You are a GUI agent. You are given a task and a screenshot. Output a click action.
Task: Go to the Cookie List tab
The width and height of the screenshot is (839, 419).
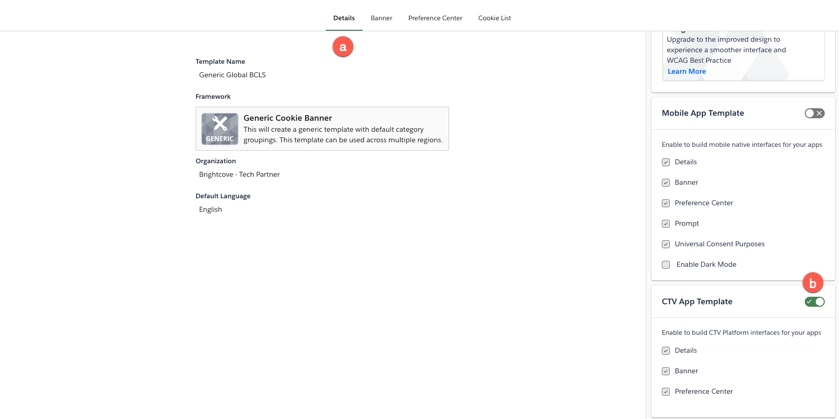(x=494, y=18)
